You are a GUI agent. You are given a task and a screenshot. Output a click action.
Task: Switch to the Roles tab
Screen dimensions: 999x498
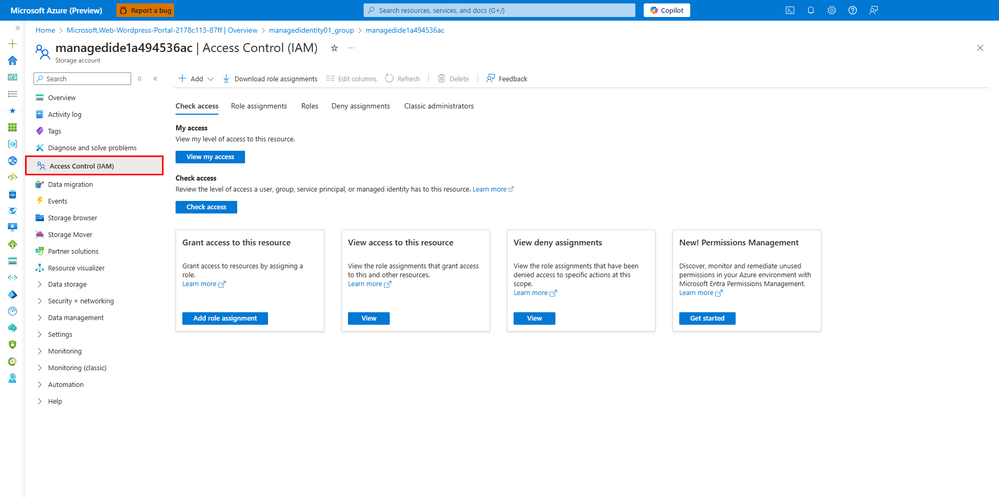(x=310, y=106)
